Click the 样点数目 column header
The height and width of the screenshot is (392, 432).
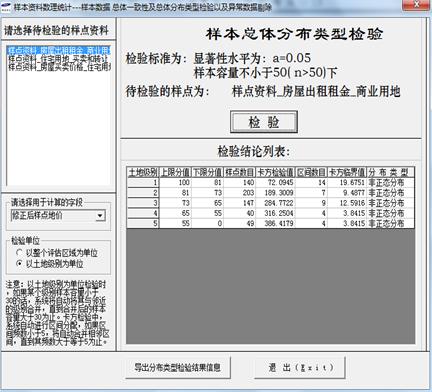240,172
